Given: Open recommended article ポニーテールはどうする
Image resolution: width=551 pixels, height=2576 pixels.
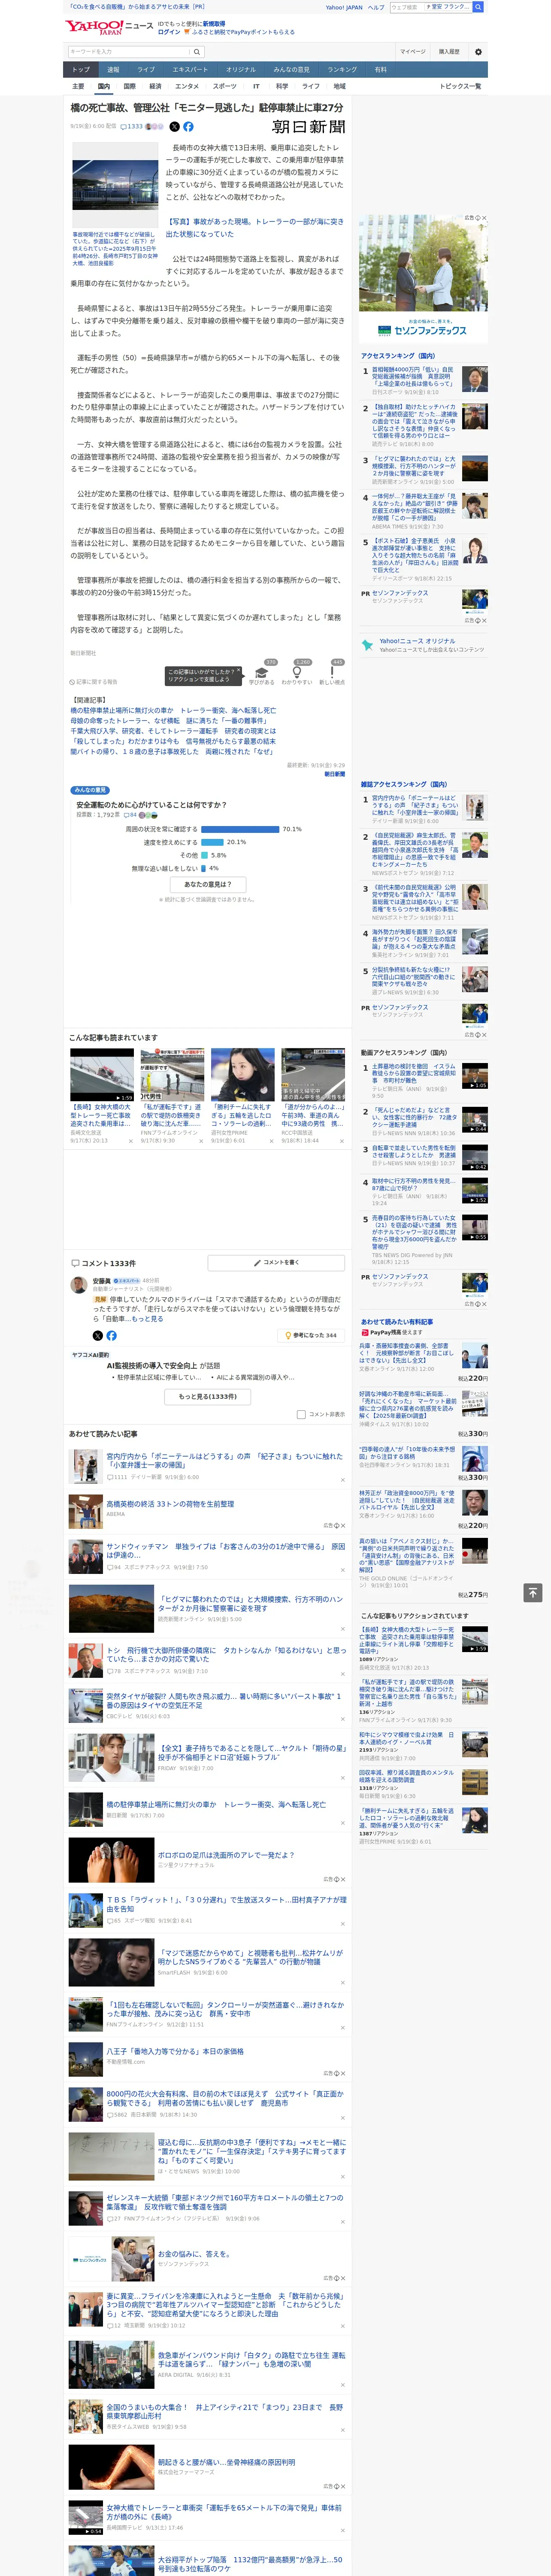Looking at the screenshot, I should pyautogui.click(x=224, y=1461).
